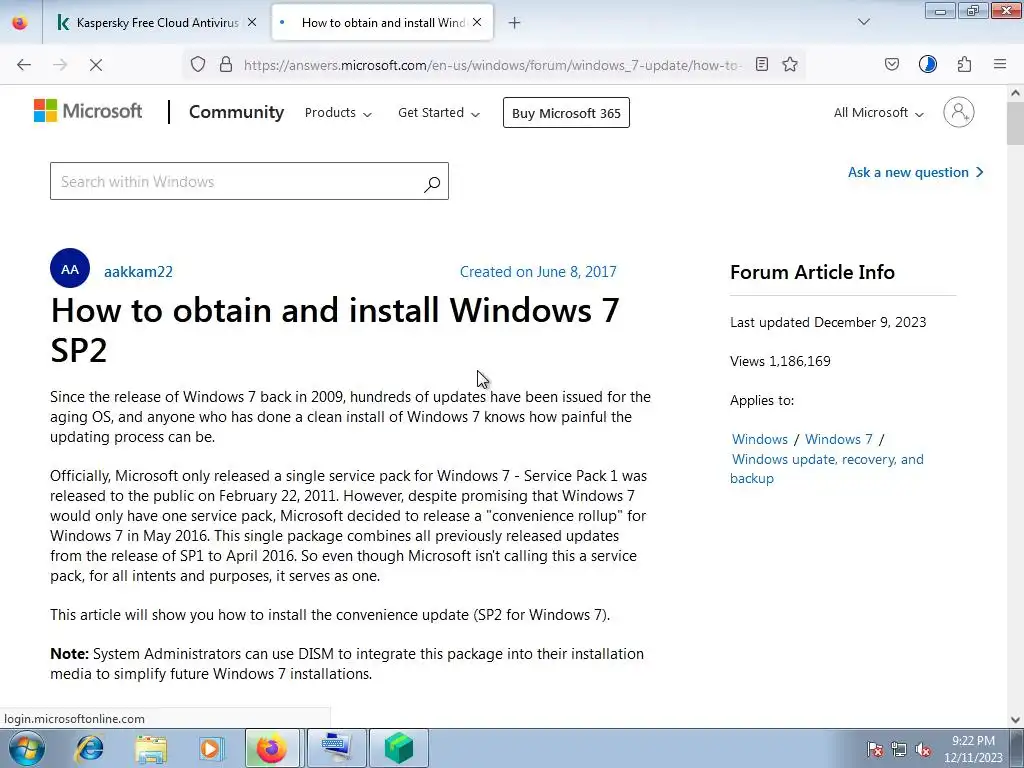Viewport: 1024px width, 768px height.
Task: Click the article title How to obtain and install Windows 7 SP2
Action: tap(335, 330)
